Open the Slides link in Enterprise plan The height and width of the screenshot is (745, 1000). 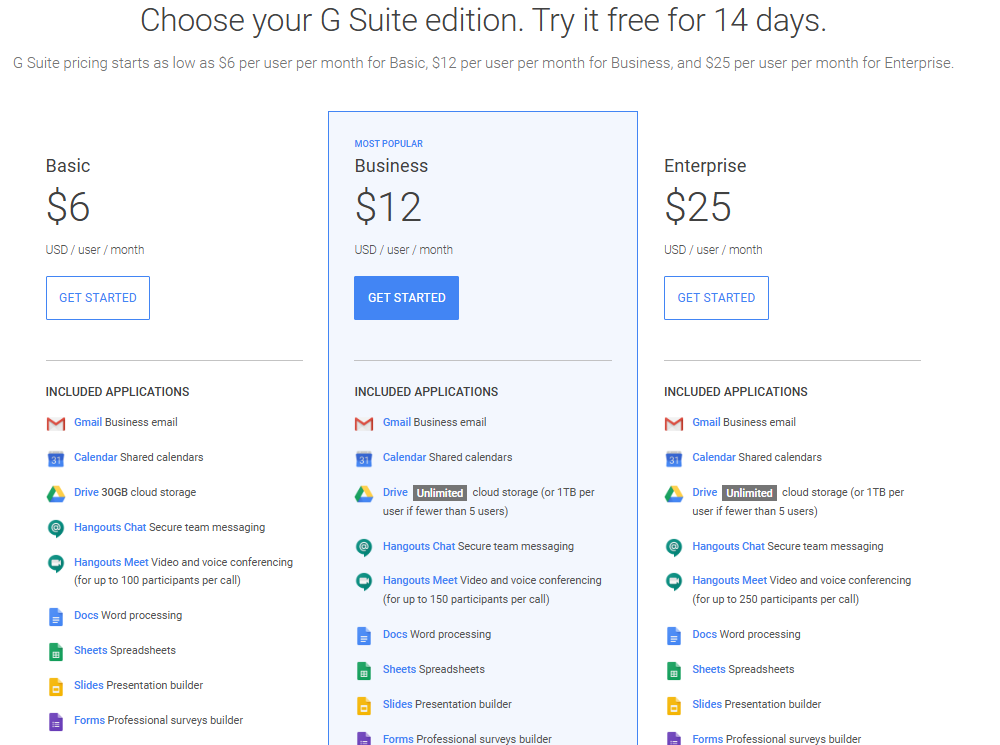[707, 704]
